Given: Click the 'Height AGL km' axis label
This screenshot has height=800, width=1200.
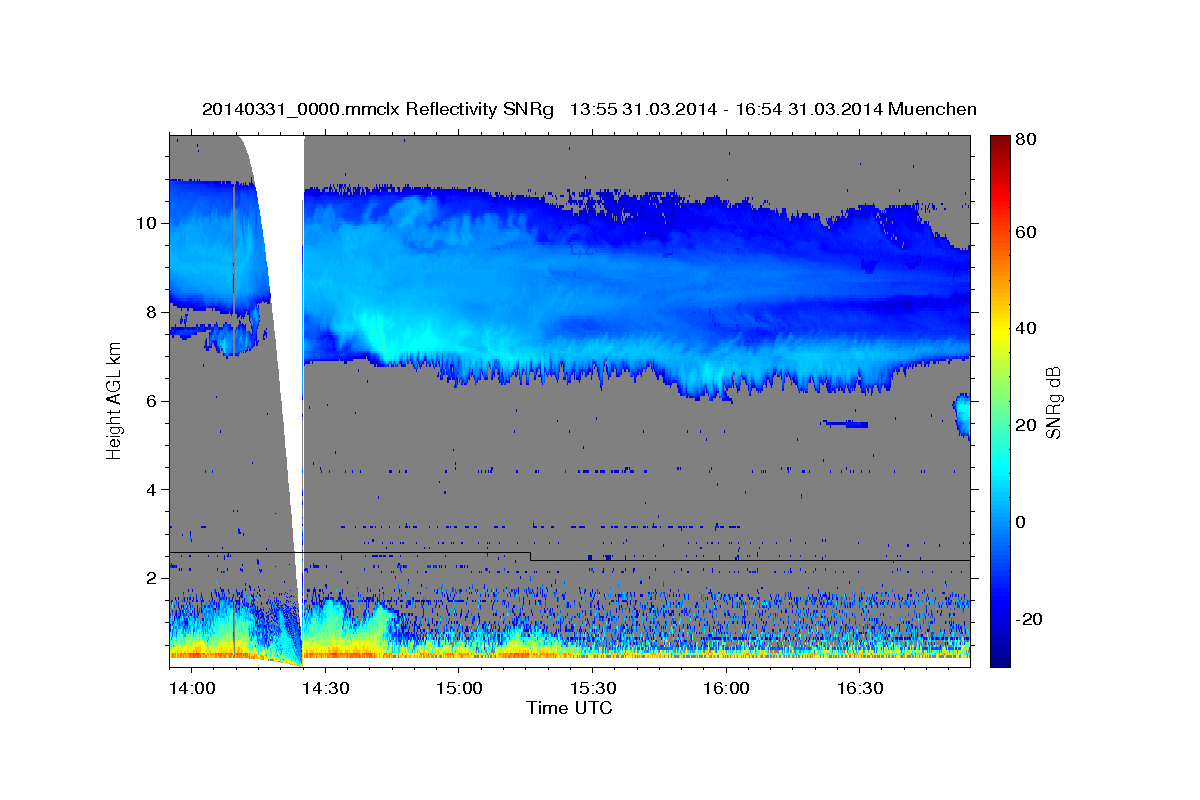Looking at the screenshot, I should click(x=114, y=399).
